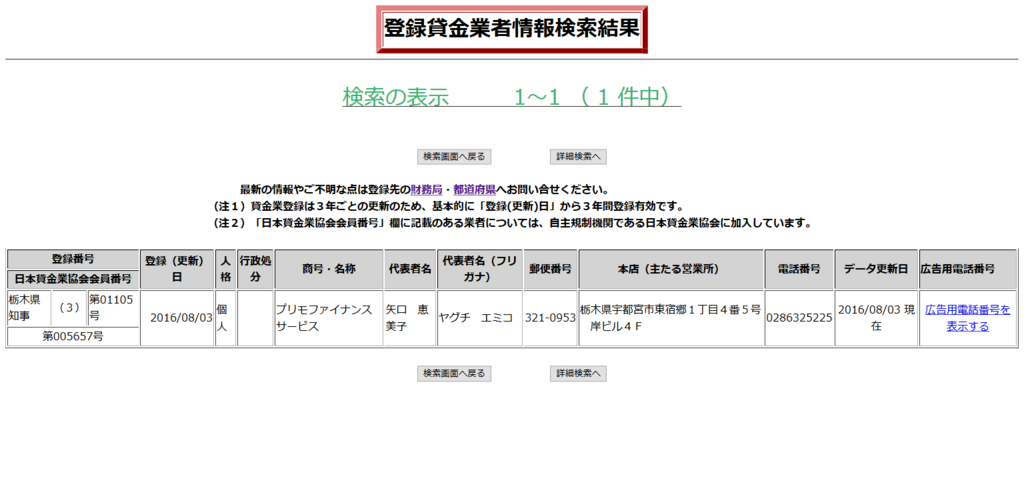Click the upper 詳細検索へ button
Screen dimensions: 1024x485
click(579, 157)
